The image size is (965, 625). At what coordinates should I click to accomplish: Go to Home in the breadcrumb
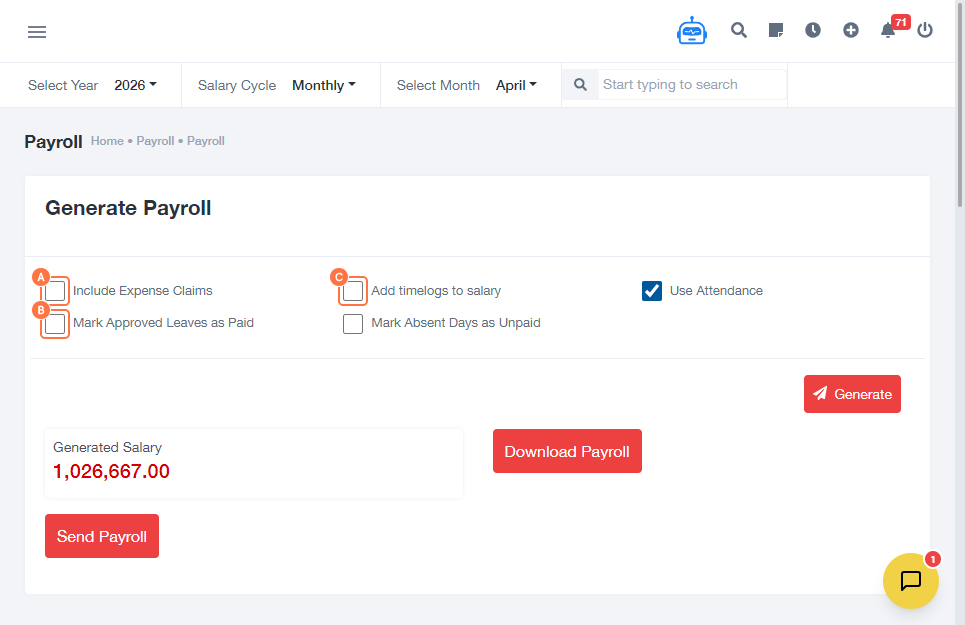pyautogui.click(x=107, y=141)
